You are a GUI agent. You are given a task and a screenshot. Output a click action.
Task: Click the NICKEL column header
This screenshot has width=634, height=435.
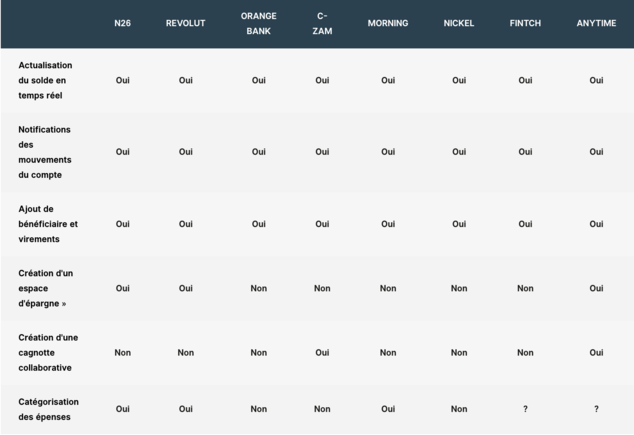click(x=459, y=23)
